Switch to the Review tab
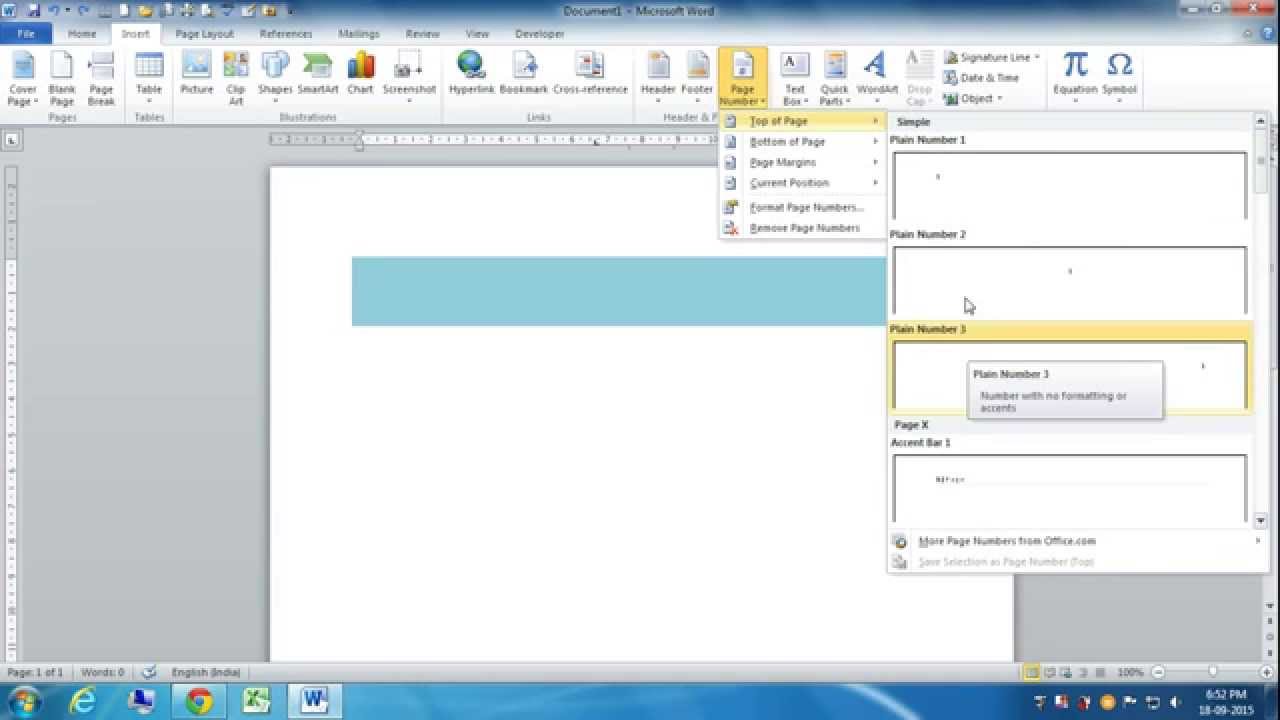Screen dimensions: 1280x720 tap(423, 34)
